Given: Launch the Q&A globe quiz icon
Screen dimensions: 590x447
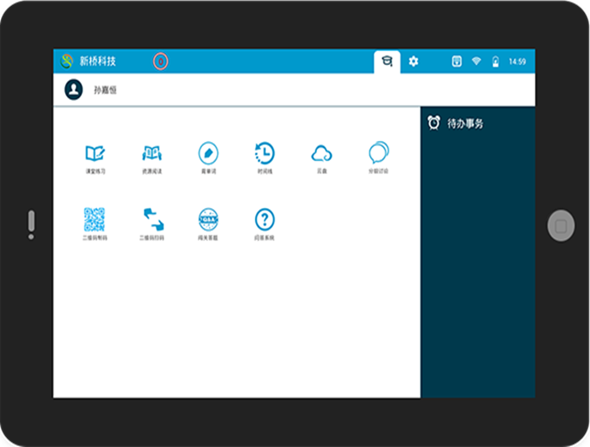Looking at the screenshot, I should pyautogui.click(x=208, y=219).
